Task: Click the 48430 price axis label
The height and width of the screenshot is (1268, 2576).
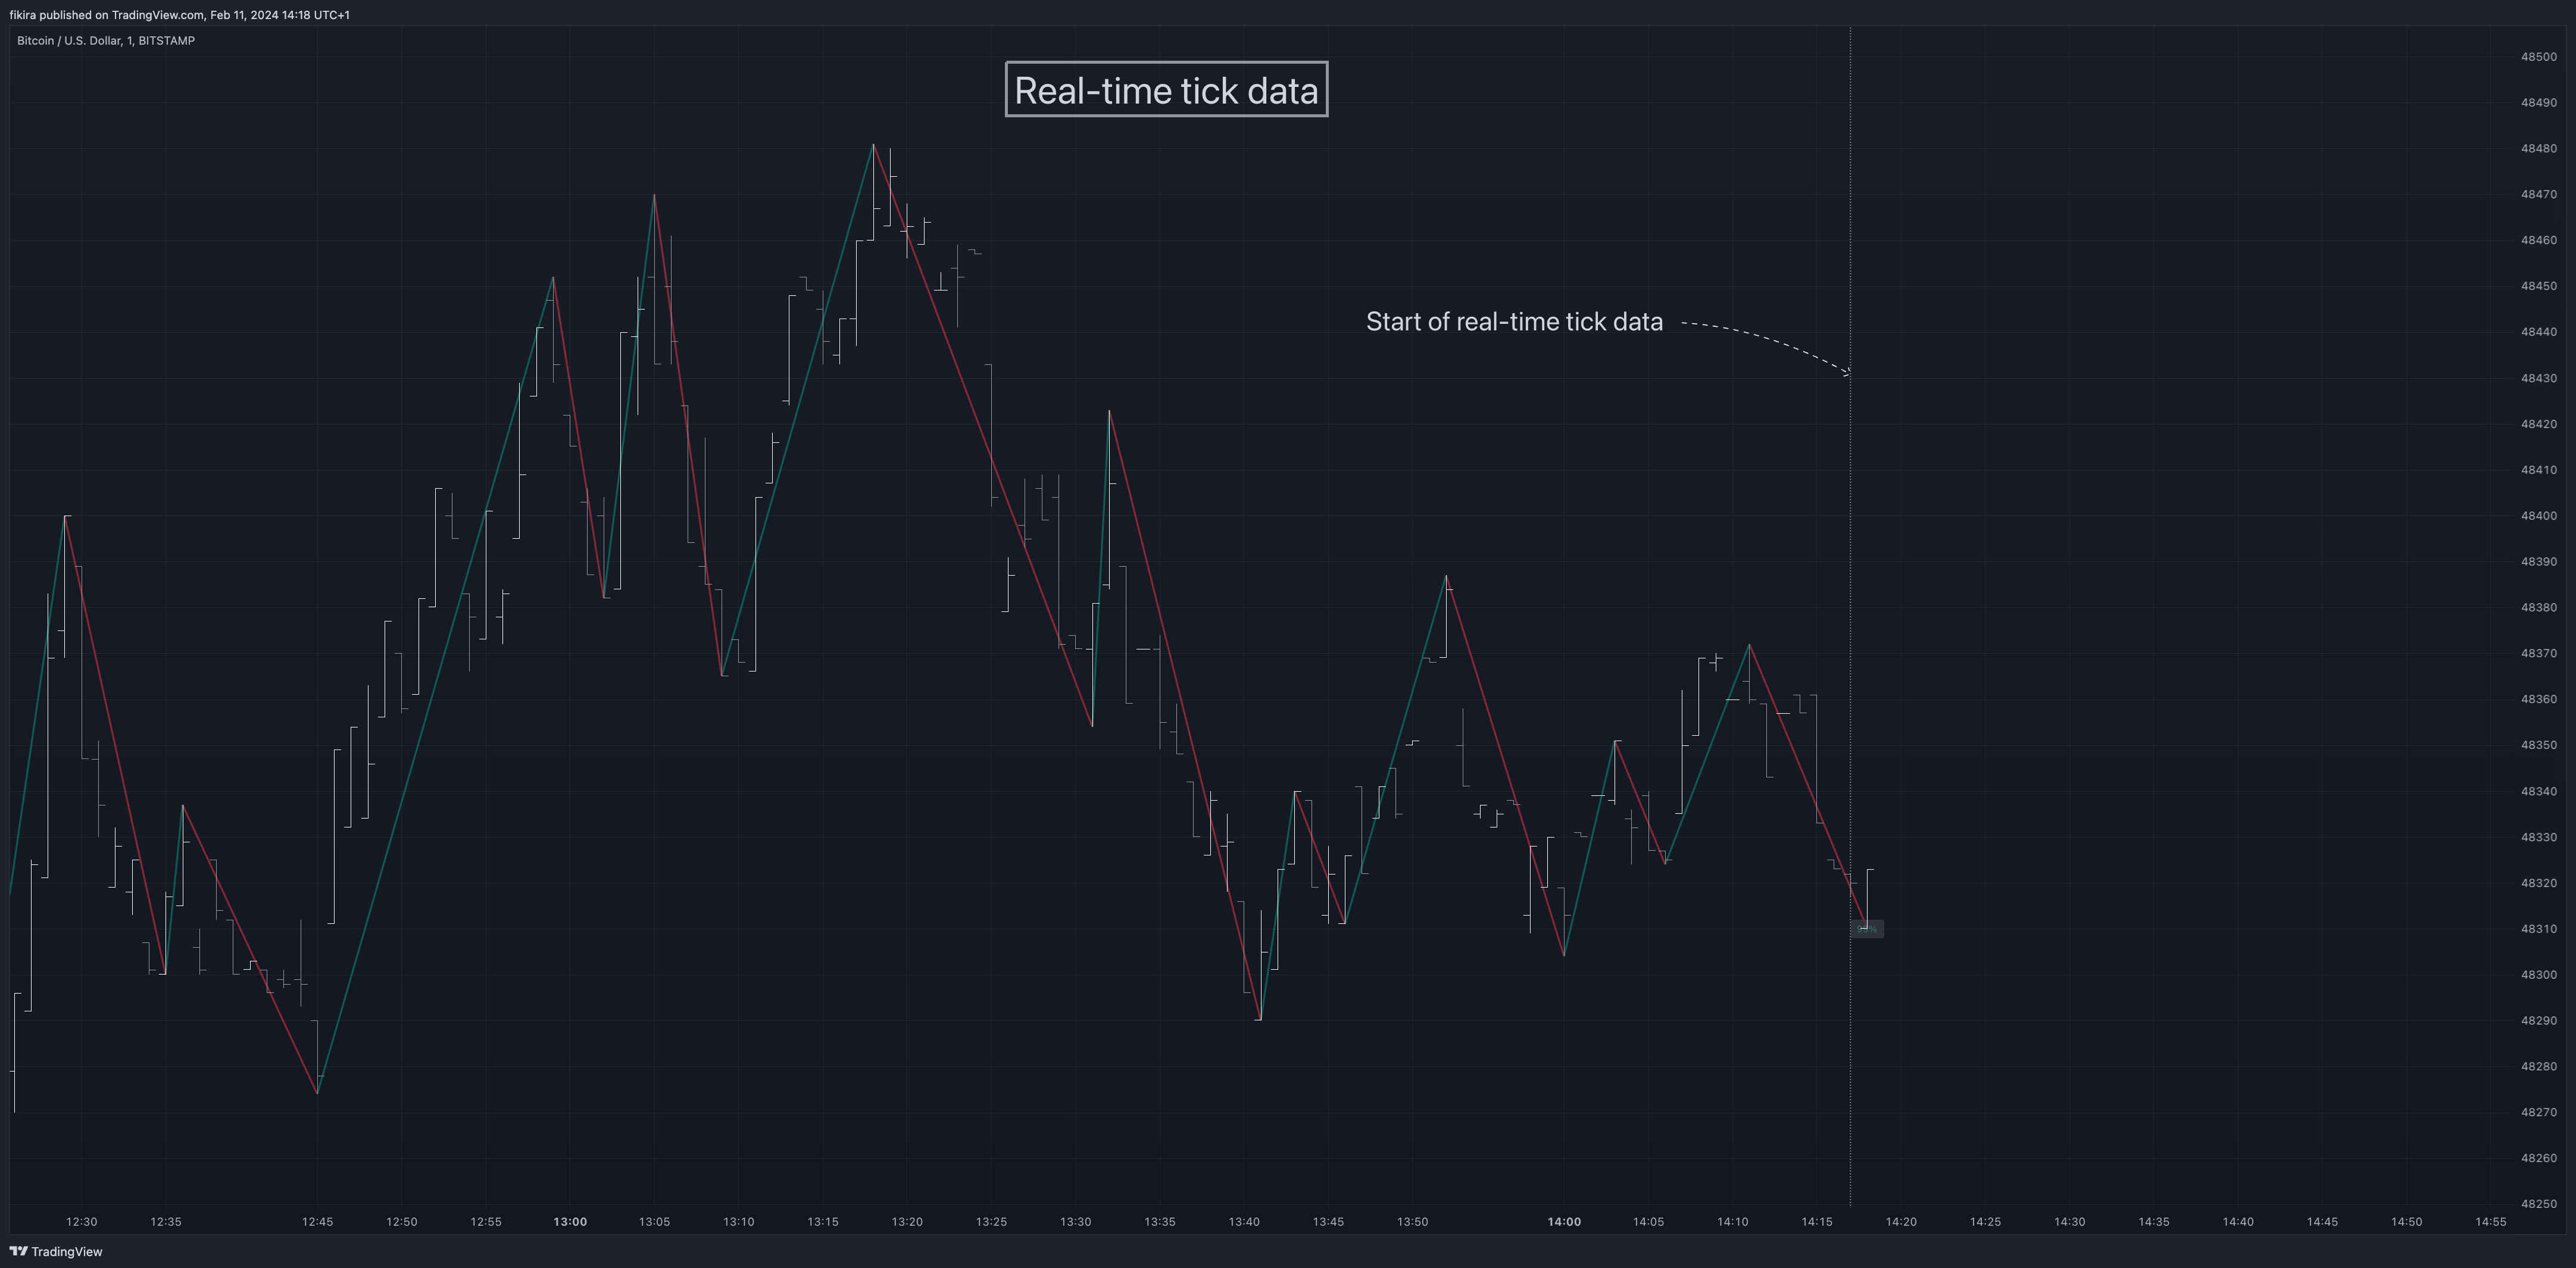Action: pyautogui.click(x=2539, y=378)
